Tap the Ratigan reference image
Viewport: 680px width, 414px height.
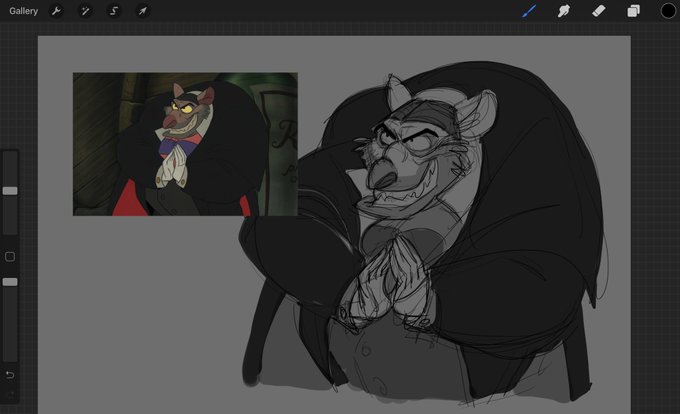click(x=185, y=144)
